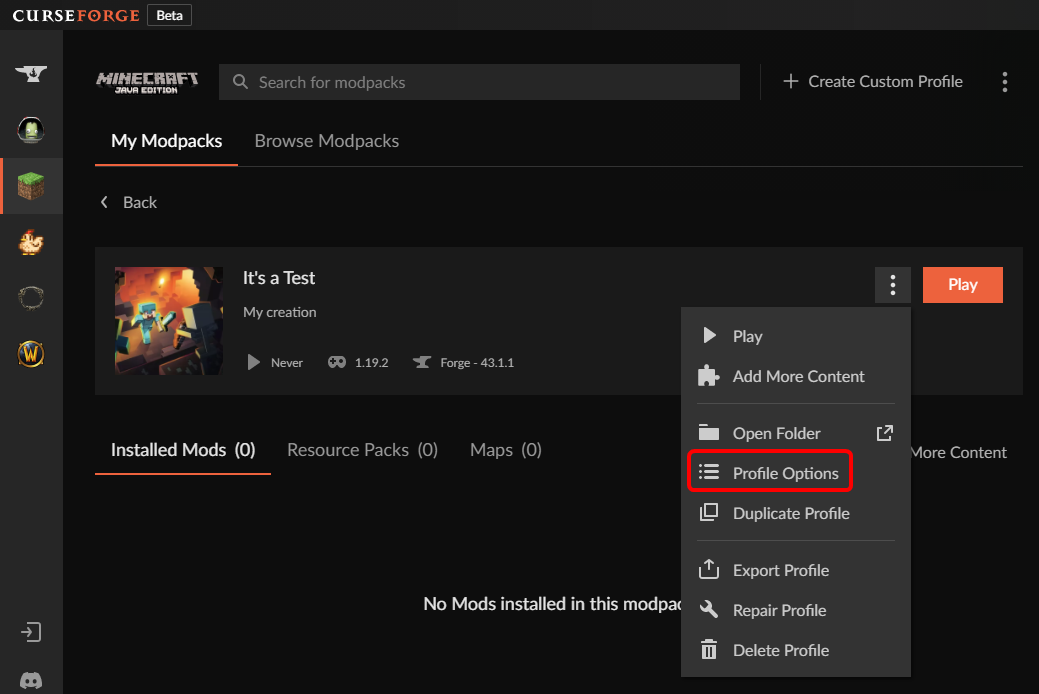Choose Add More Content in menu
Viewport: 1039px width, 694px height.
[x=796, y=376]
